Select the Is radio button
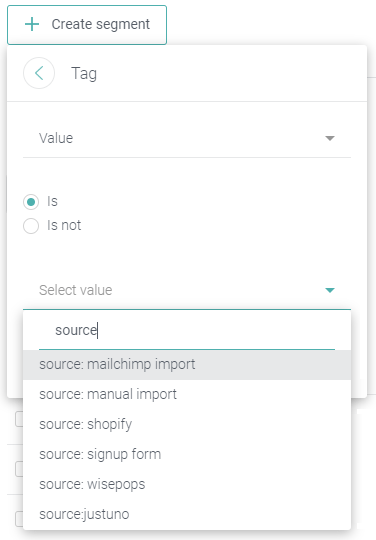Viewport: 376px width, 540px height. 31,202
